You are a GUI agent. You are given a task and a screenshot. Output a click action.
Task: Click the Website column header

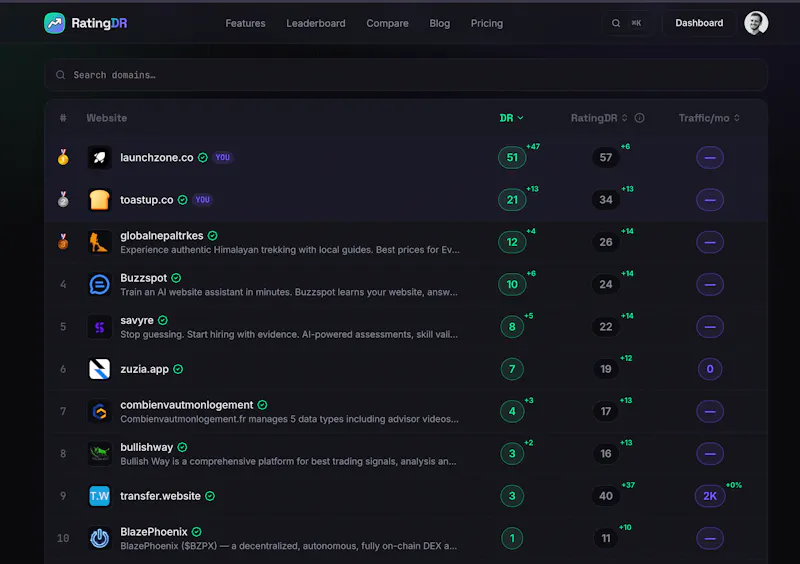[107, 118]
